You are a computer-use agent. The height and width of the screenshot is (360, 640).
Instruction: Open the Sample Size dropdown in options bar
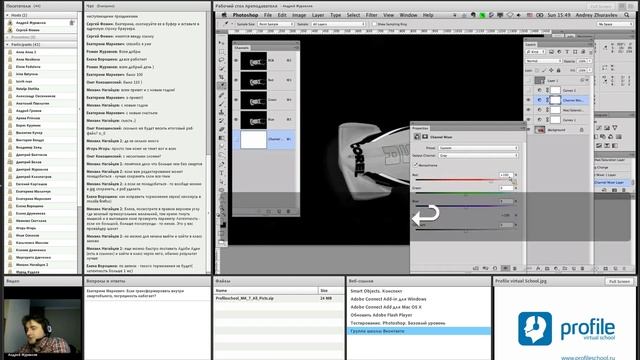(276, 24)
